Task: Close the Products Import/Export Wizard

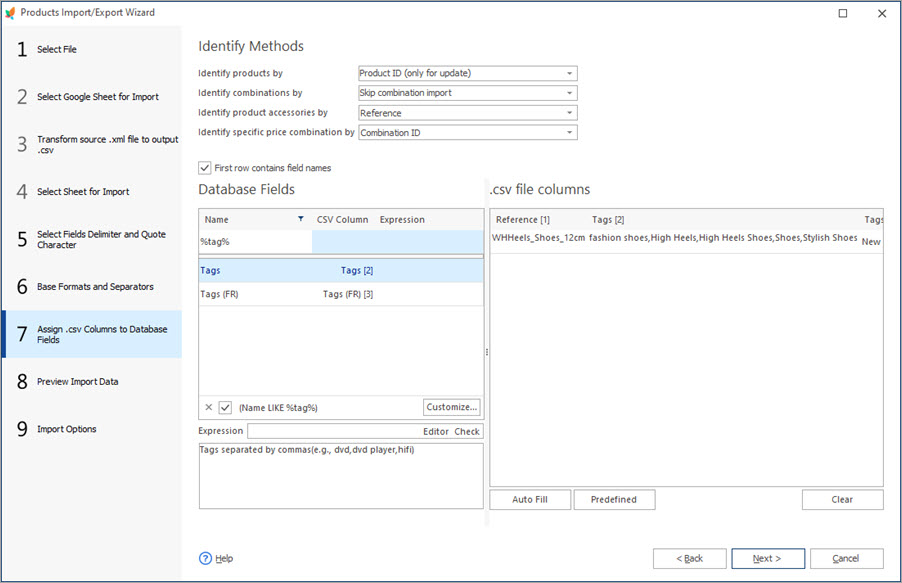Action: 882,13
